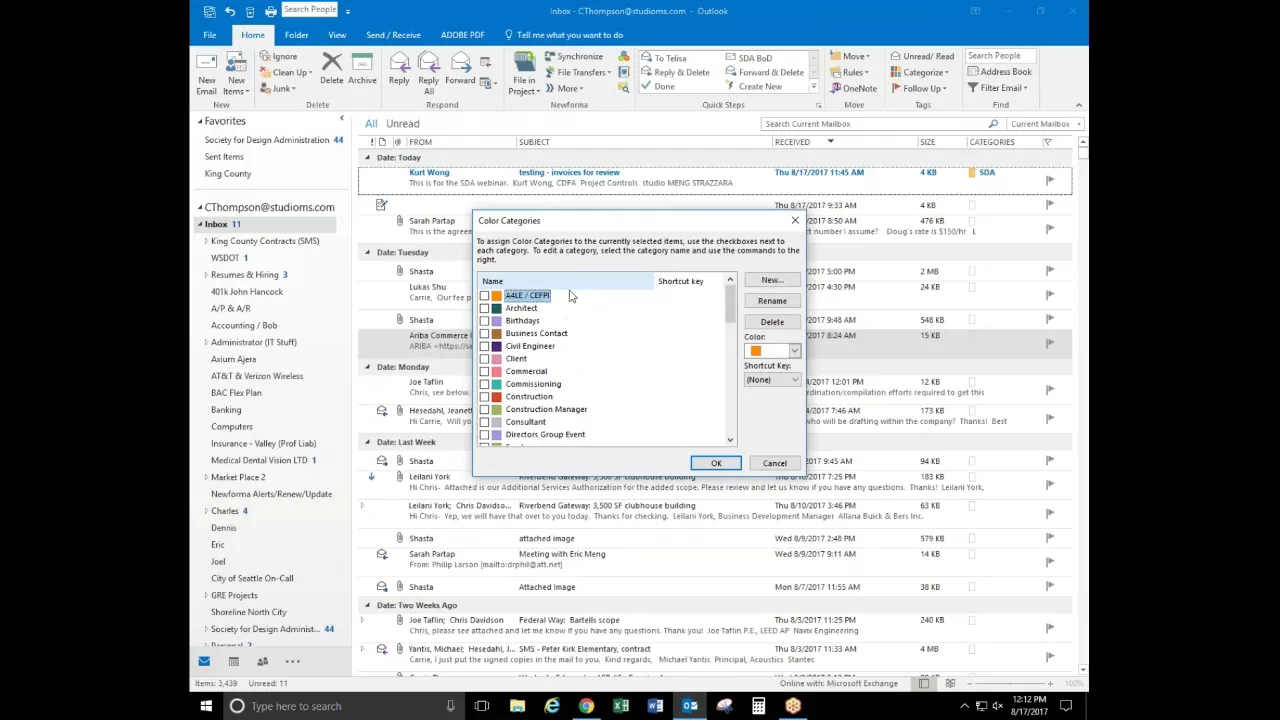Click the Mail icon in bottom navigation
This screenshot has width=1280, height=720.
[x=204, y=661]
